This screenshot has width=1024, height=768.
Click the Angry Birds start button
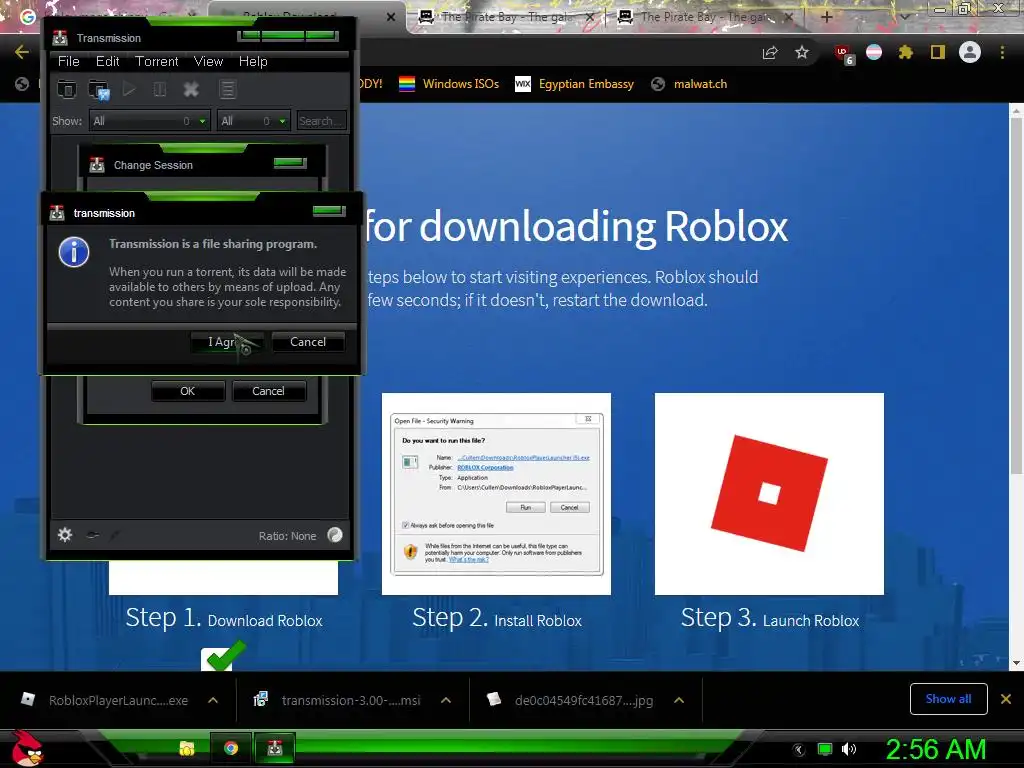[x=28, y=748]
